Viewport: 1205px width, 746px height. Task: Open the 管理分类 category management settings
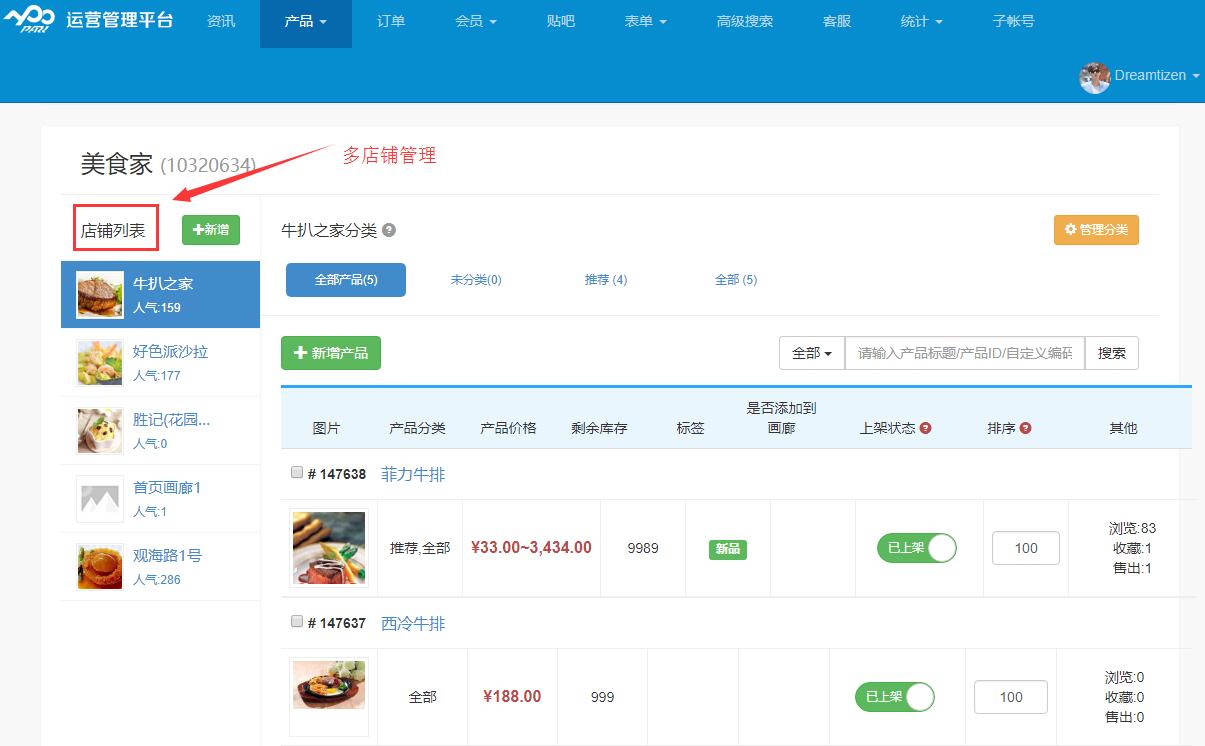point(1096,229)
